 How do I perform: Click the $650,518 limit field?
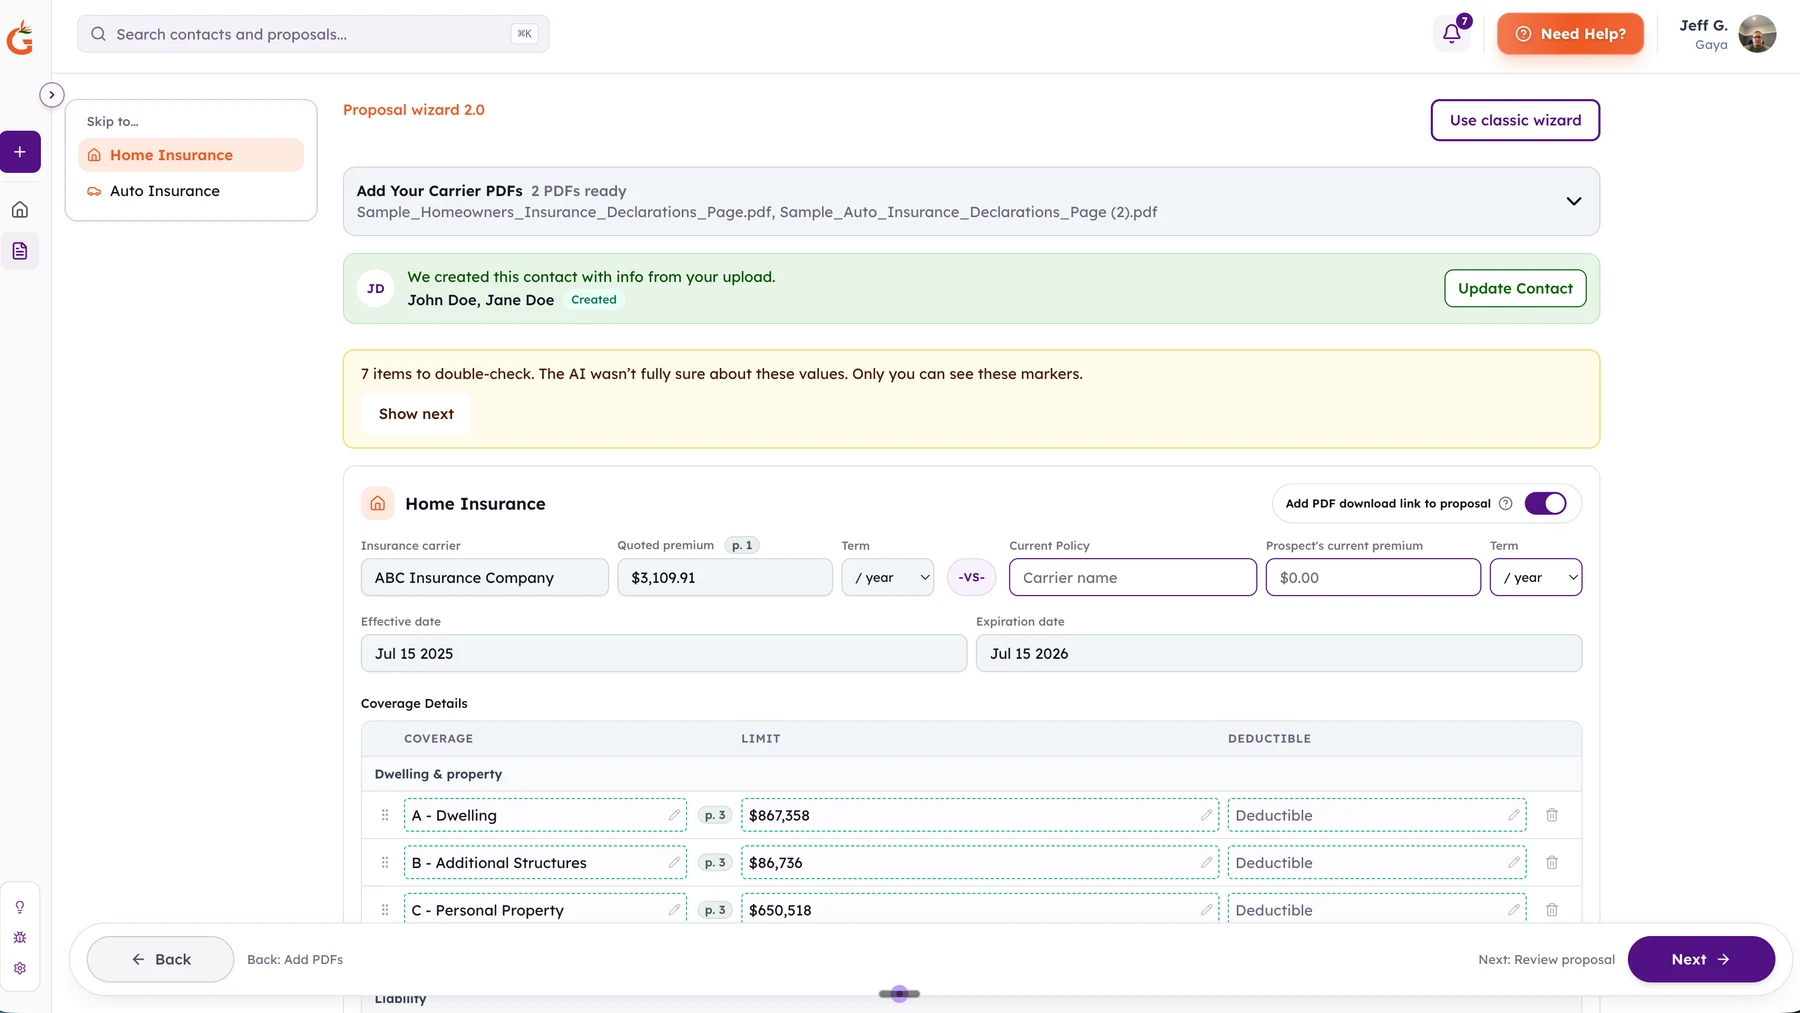(x=980, y=909)
